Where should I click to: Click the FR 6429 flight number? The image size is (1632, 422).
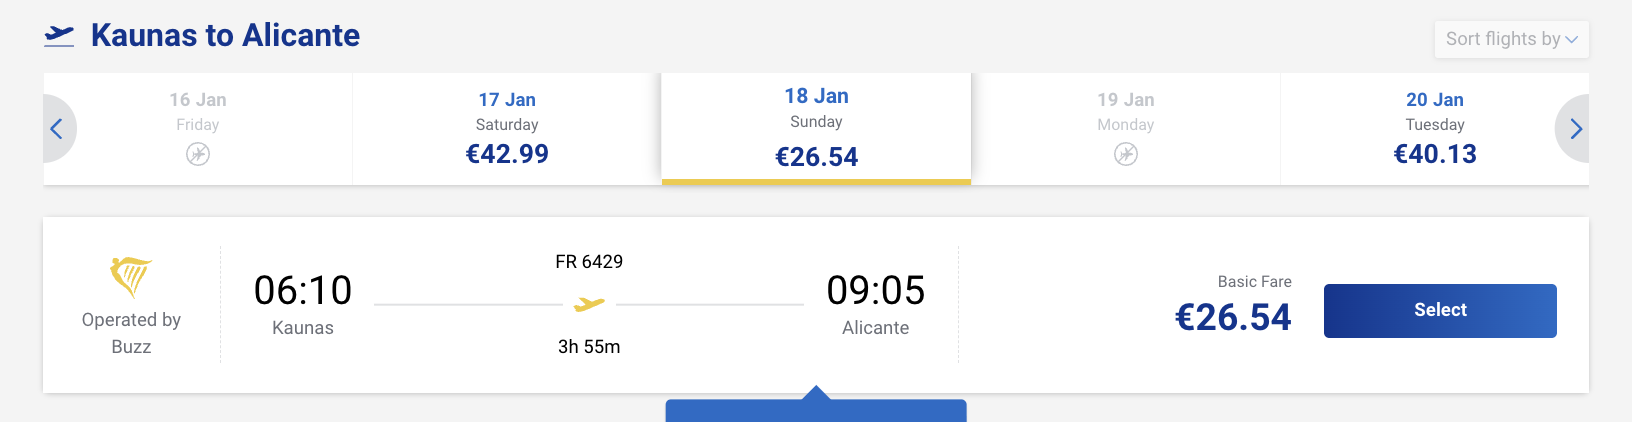(x=589, y=262)
